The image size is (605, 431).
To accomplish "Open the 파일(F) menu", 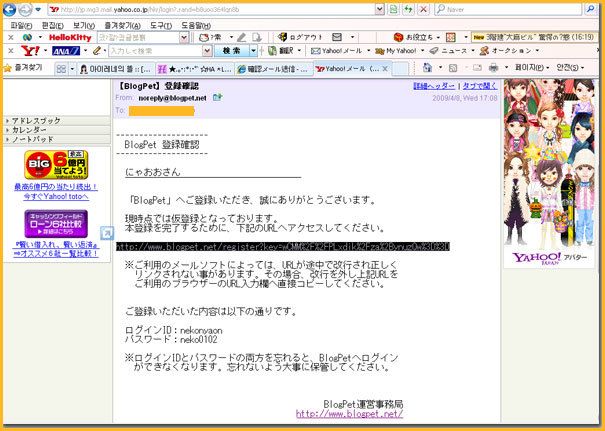I will tap(21, 25).
